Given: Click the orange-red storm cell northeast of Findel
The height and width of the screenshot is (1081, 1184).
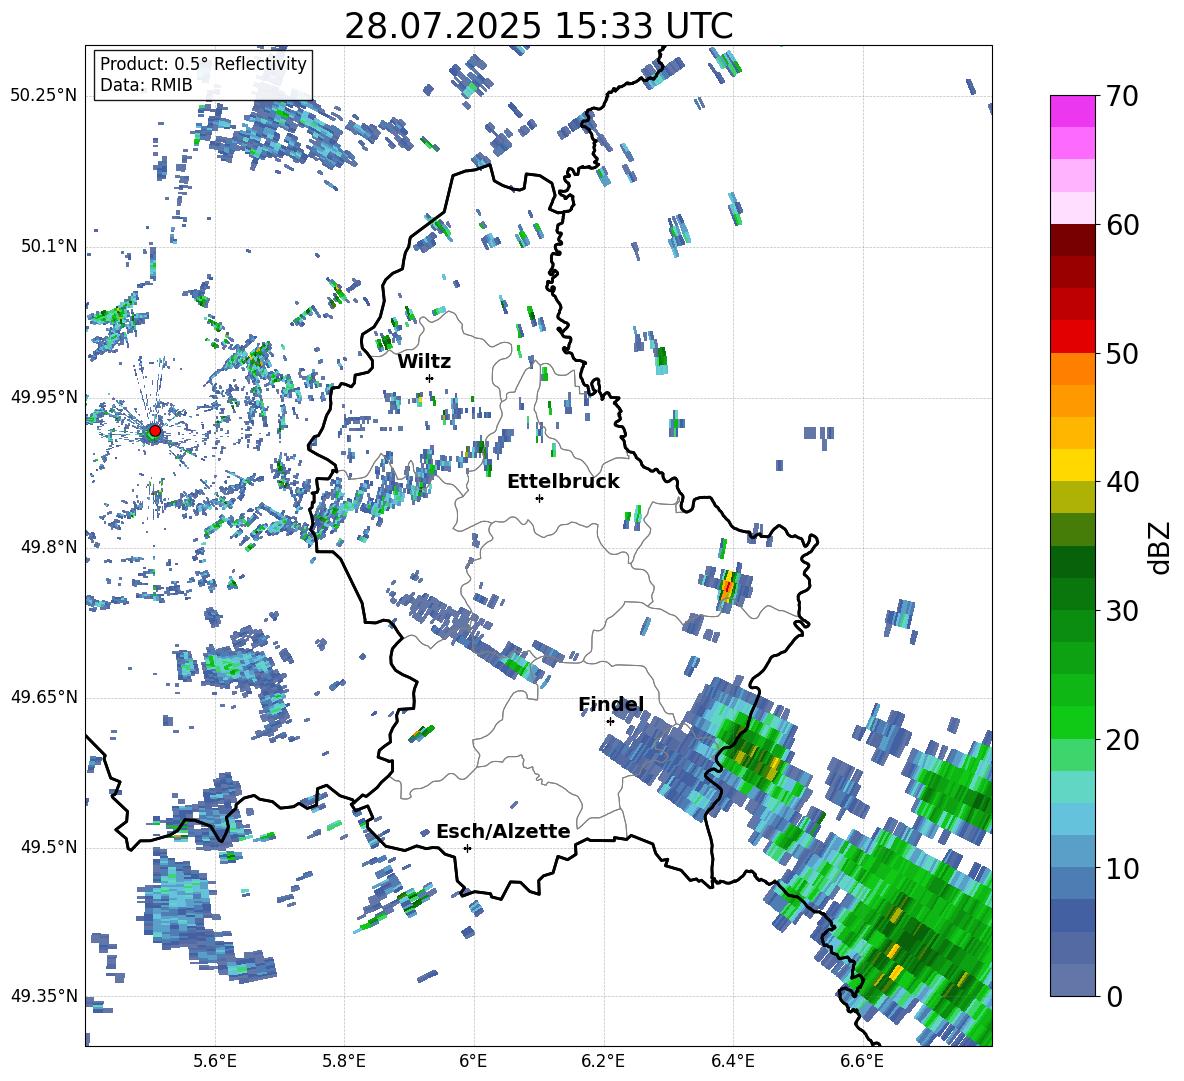Looking at the screenshot, I should pos(728,587).
